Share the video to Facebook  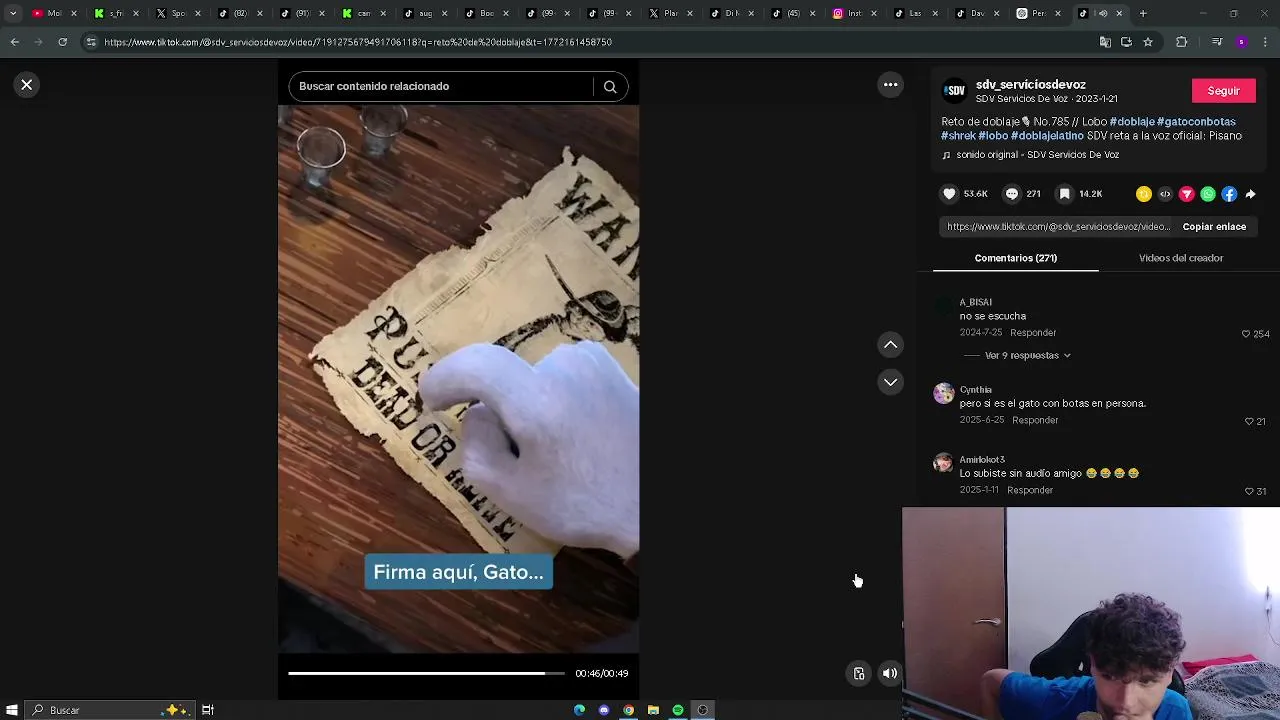1229,194
